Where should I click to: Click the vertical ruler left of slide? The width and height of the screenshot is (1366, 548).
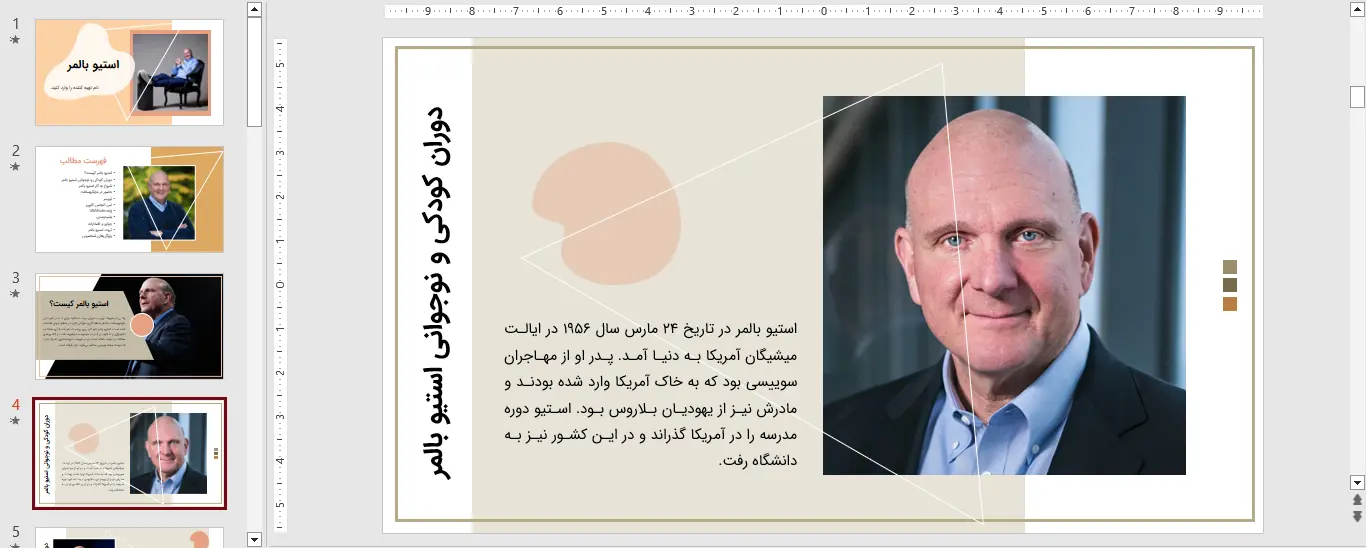point(280,286)
